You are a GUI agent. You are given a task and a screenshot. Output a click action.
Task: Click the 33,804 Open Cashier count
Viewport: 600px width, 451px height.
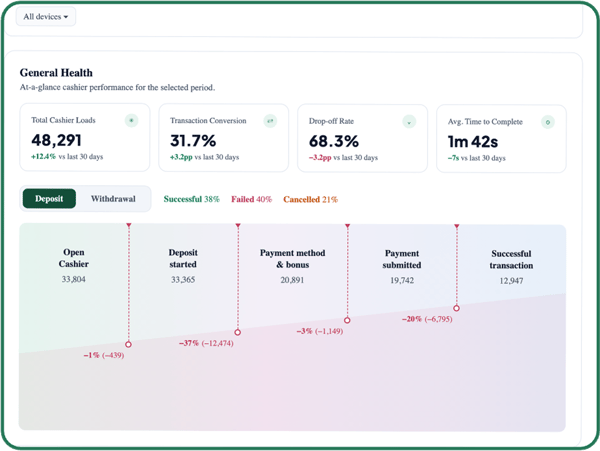point(73,279)
